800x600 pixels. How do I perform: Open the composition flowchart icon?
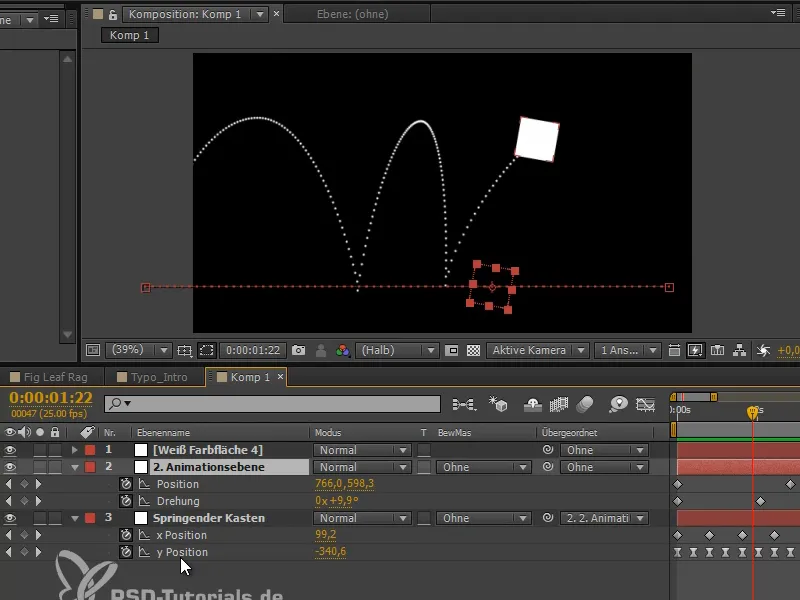tap(739, 351)
